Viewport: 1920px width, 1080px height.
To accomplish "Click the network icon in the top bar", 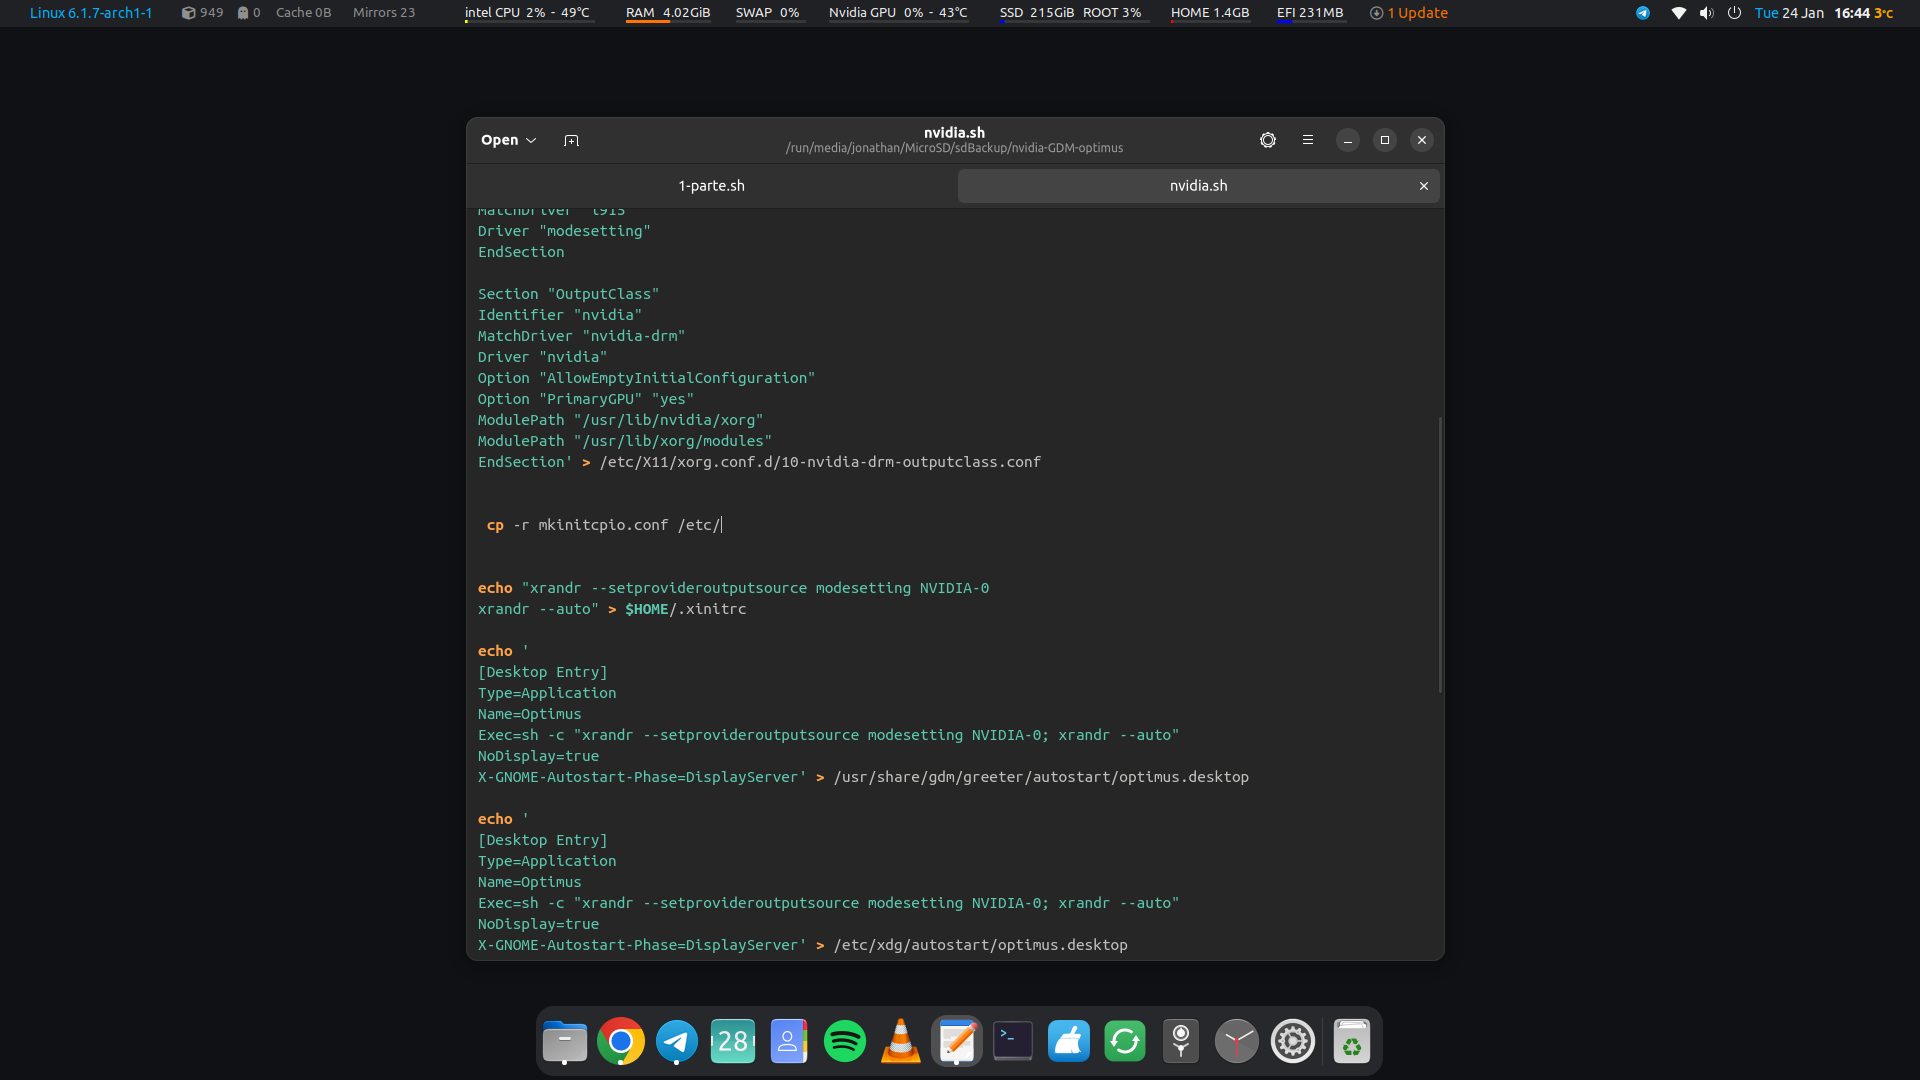I will [x=1678, y=13].
